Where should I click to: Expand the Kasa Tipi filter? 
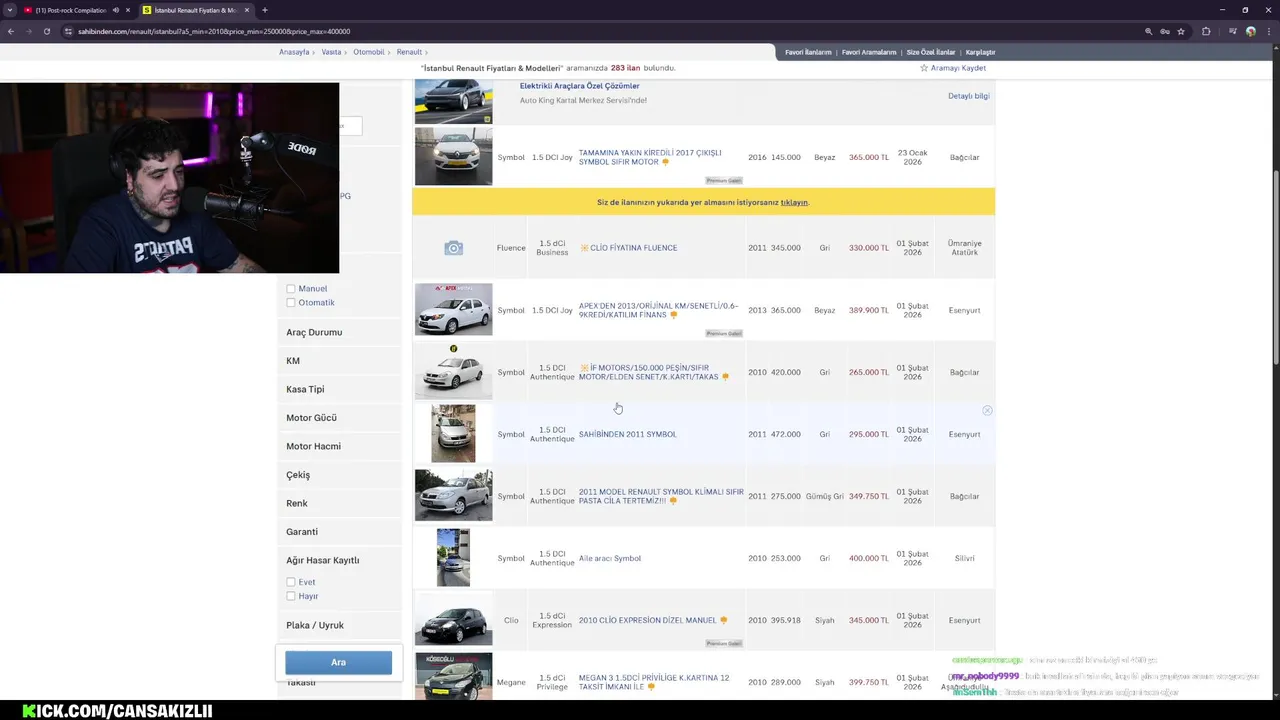(305, 389)
